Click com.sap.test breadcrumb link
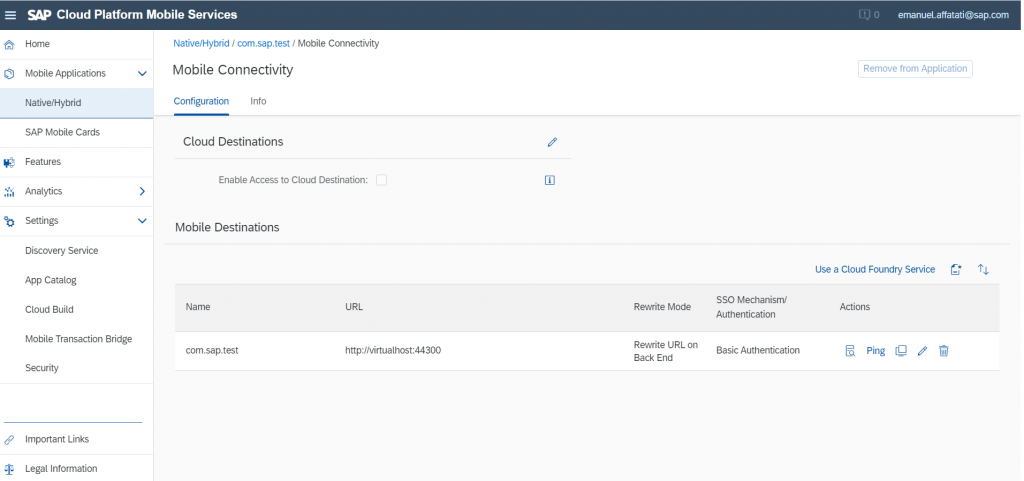Image resolution: width=1024 pixels, height=481 pixels. [x=264, y=43]
